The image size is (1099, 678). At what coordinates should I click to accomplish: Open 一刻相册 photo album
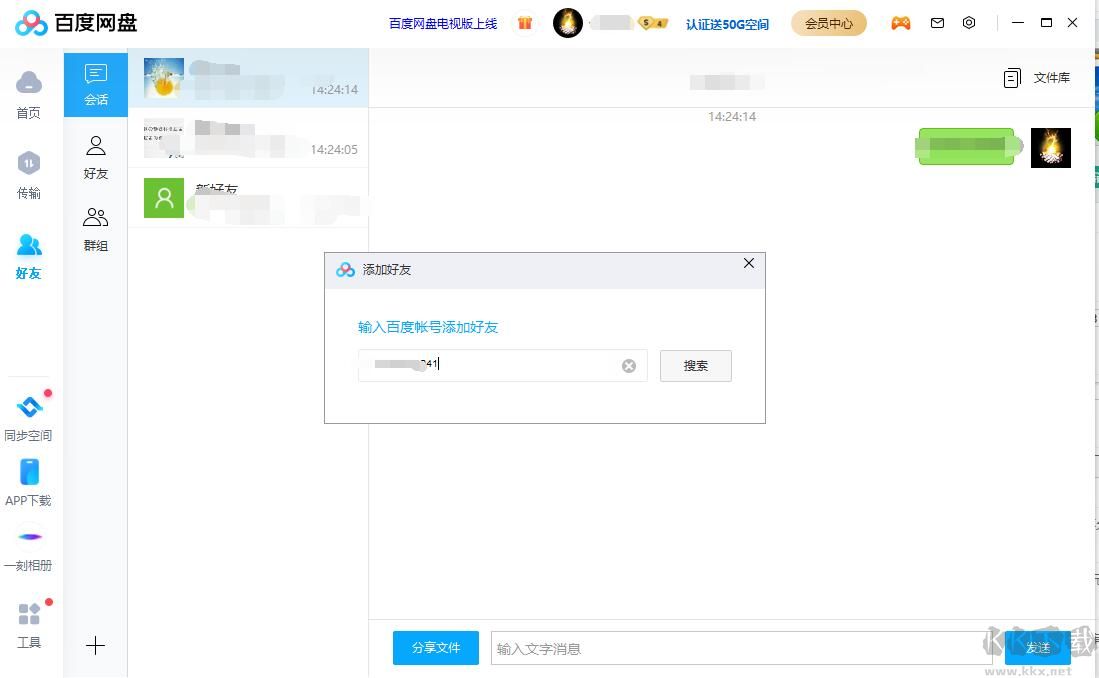tap(28, 548)
